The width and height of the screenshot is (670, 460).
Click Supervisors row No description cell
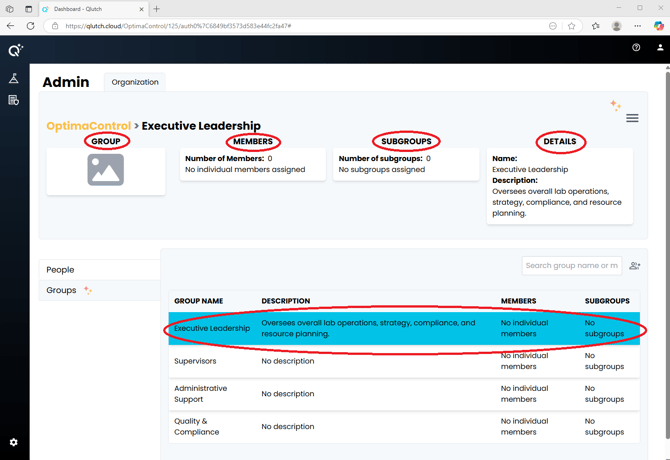(x=288, y=361)
